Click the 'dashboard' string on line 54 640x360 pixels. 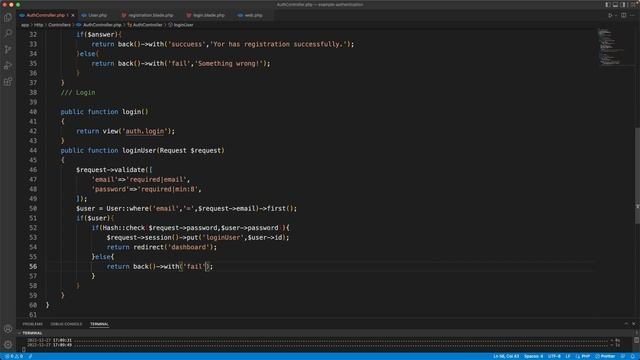pos(189,247)
